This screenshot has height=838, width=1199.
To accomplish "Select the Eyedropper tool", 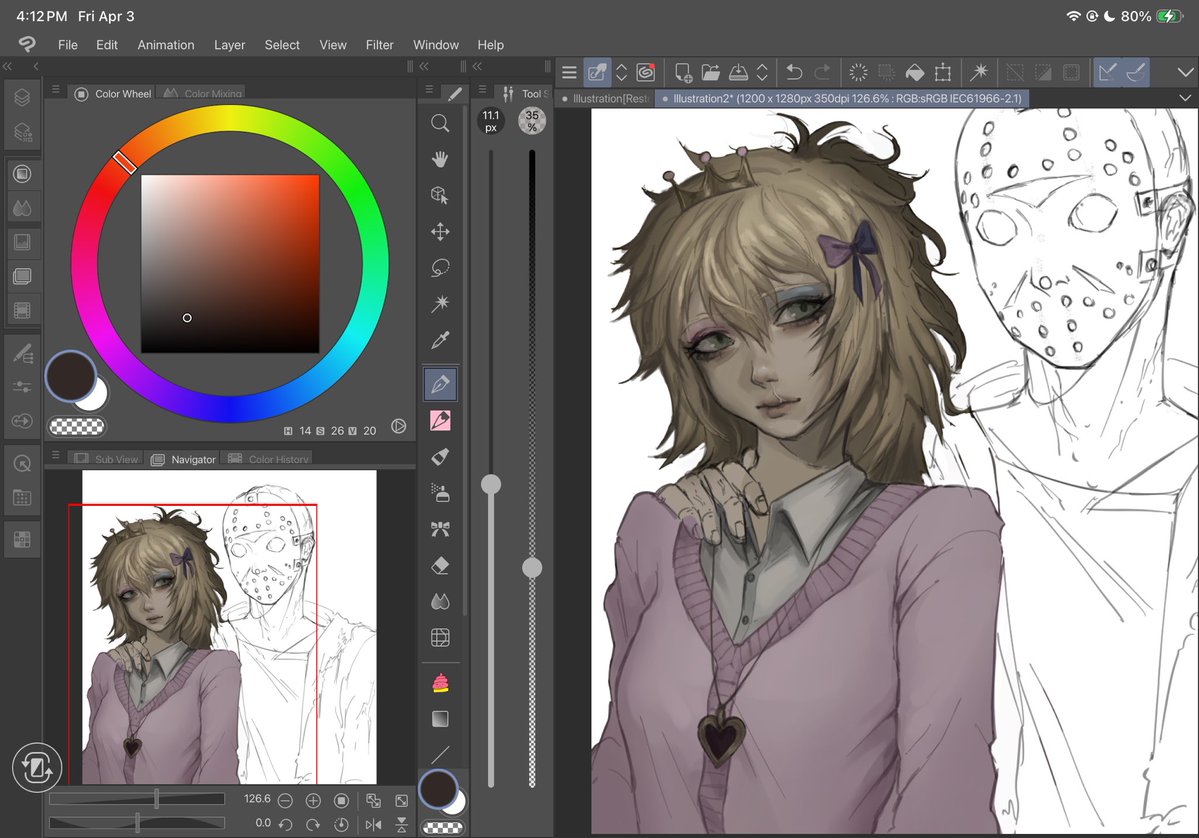I will point(440,340).
